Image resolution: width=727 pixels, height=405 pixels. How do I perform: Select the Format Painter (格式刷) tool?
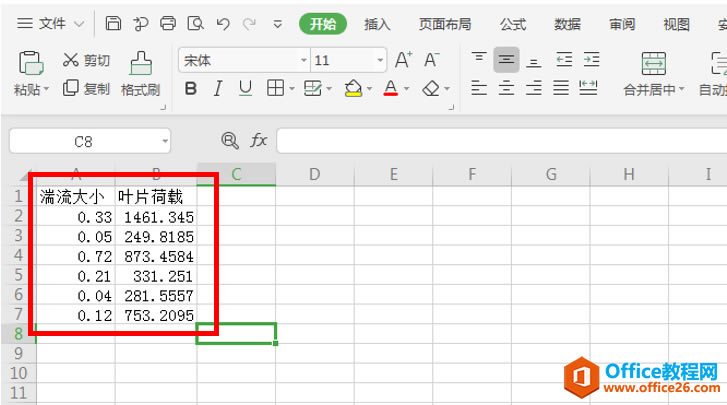point(140,74)
